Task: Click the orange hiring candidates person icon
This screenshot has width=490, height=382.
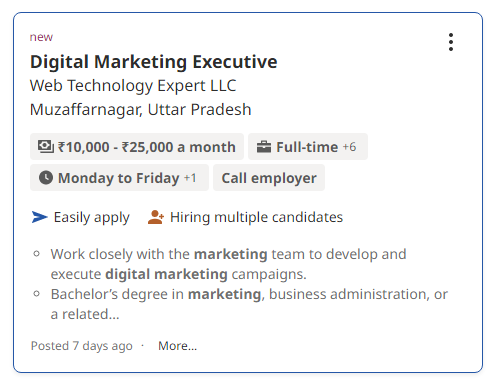Action: pos(156,217)
